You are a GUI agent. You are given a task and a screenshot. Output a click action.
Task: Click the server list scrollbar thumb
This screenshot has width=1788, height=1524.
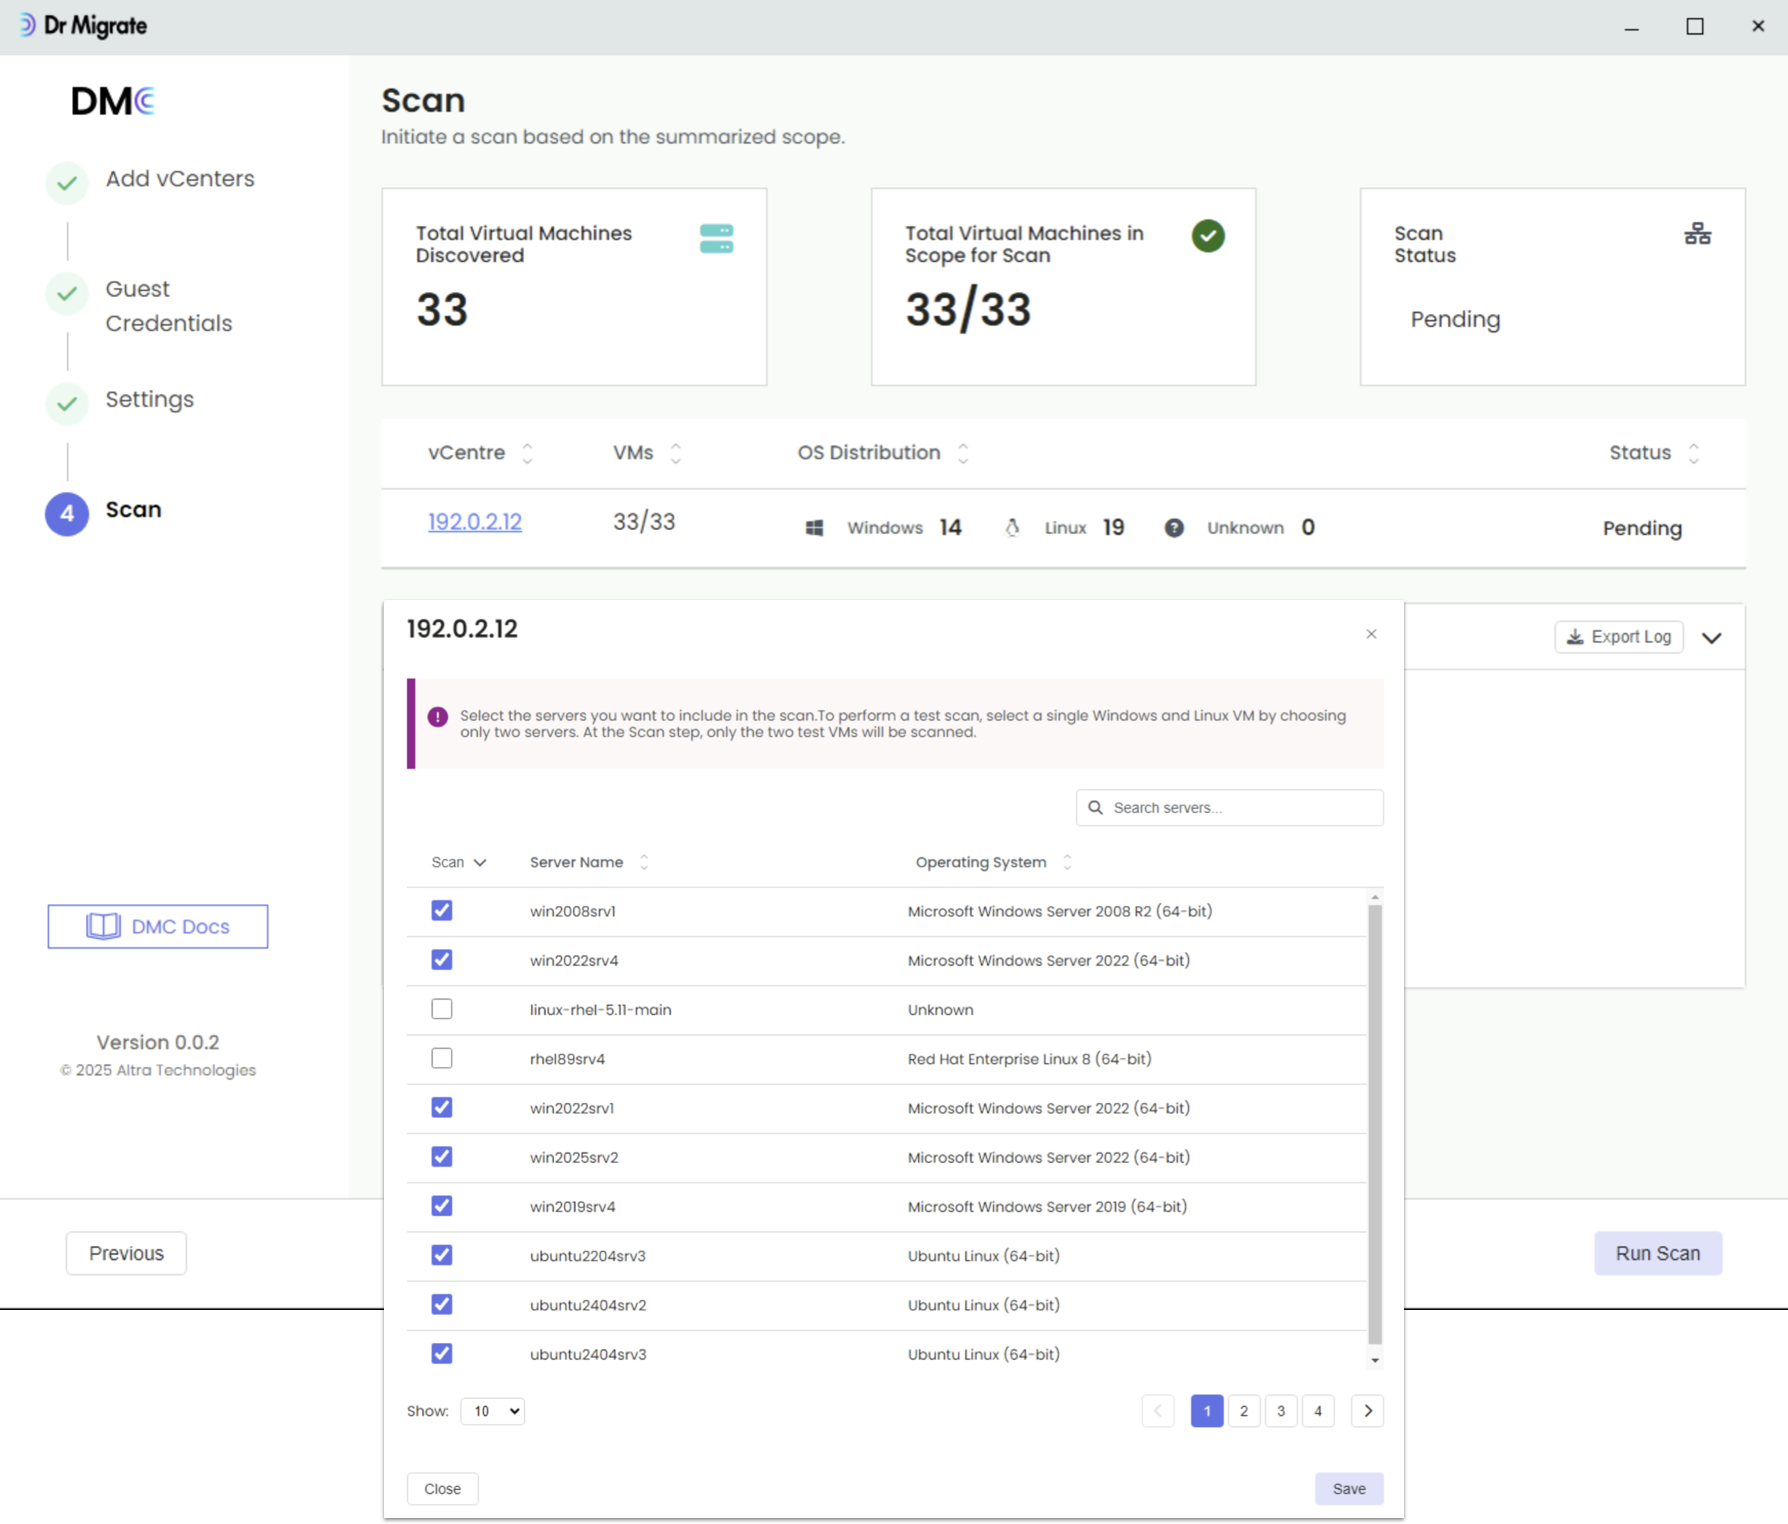point(1375,1124)
